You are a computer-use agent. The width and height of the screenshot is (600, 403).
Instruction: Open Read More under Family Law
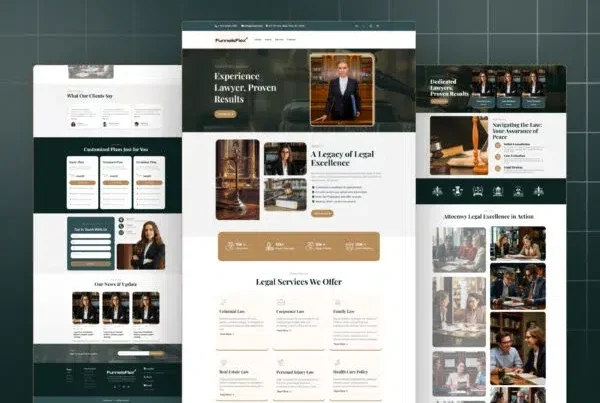[340, 344]
